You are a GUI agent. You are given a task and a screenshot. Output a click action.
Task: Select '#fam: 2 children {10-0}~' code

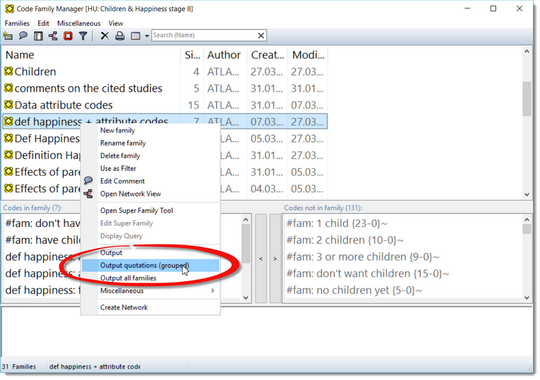click(x=345, y=240)
